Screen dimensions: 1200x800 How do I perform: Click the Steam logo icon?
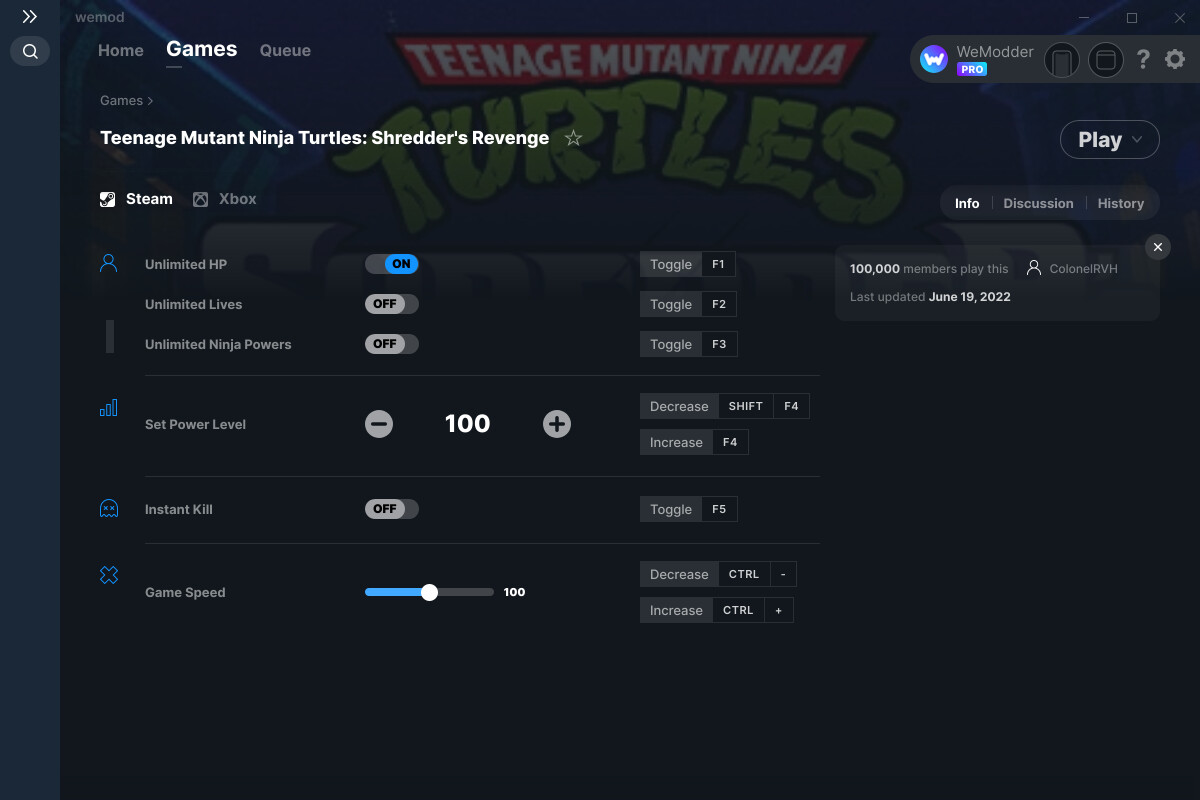coord(107,199)
